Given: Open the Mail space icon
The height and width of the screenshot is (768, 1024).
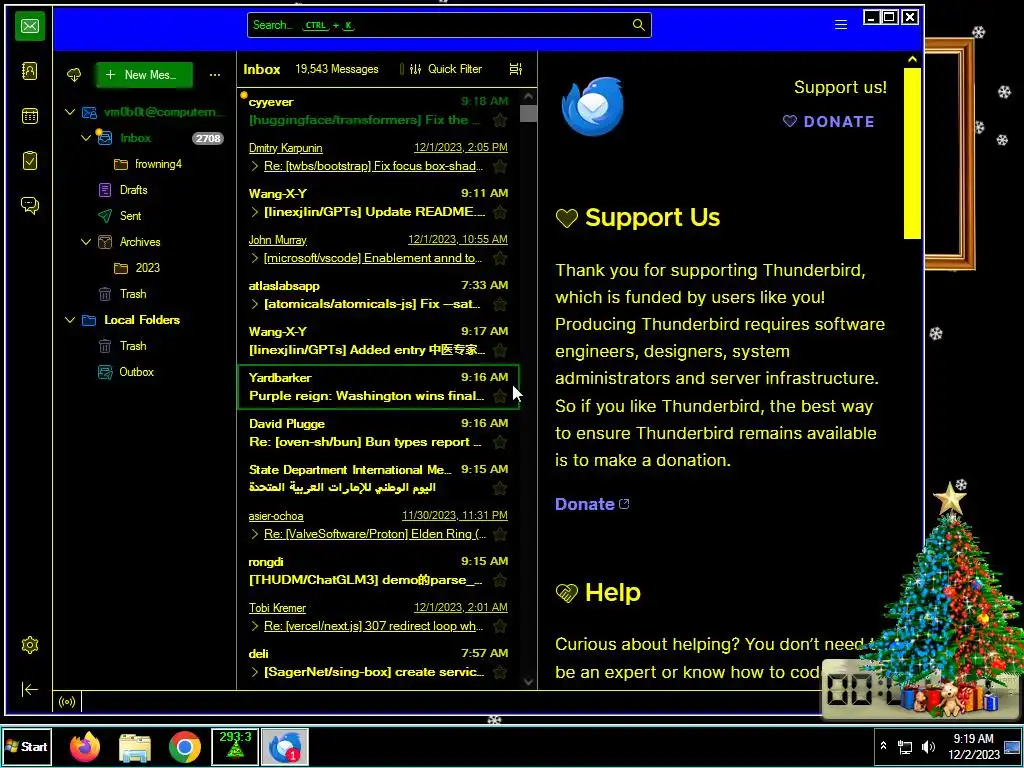Looking at the screenshot, I should [29, 26].
